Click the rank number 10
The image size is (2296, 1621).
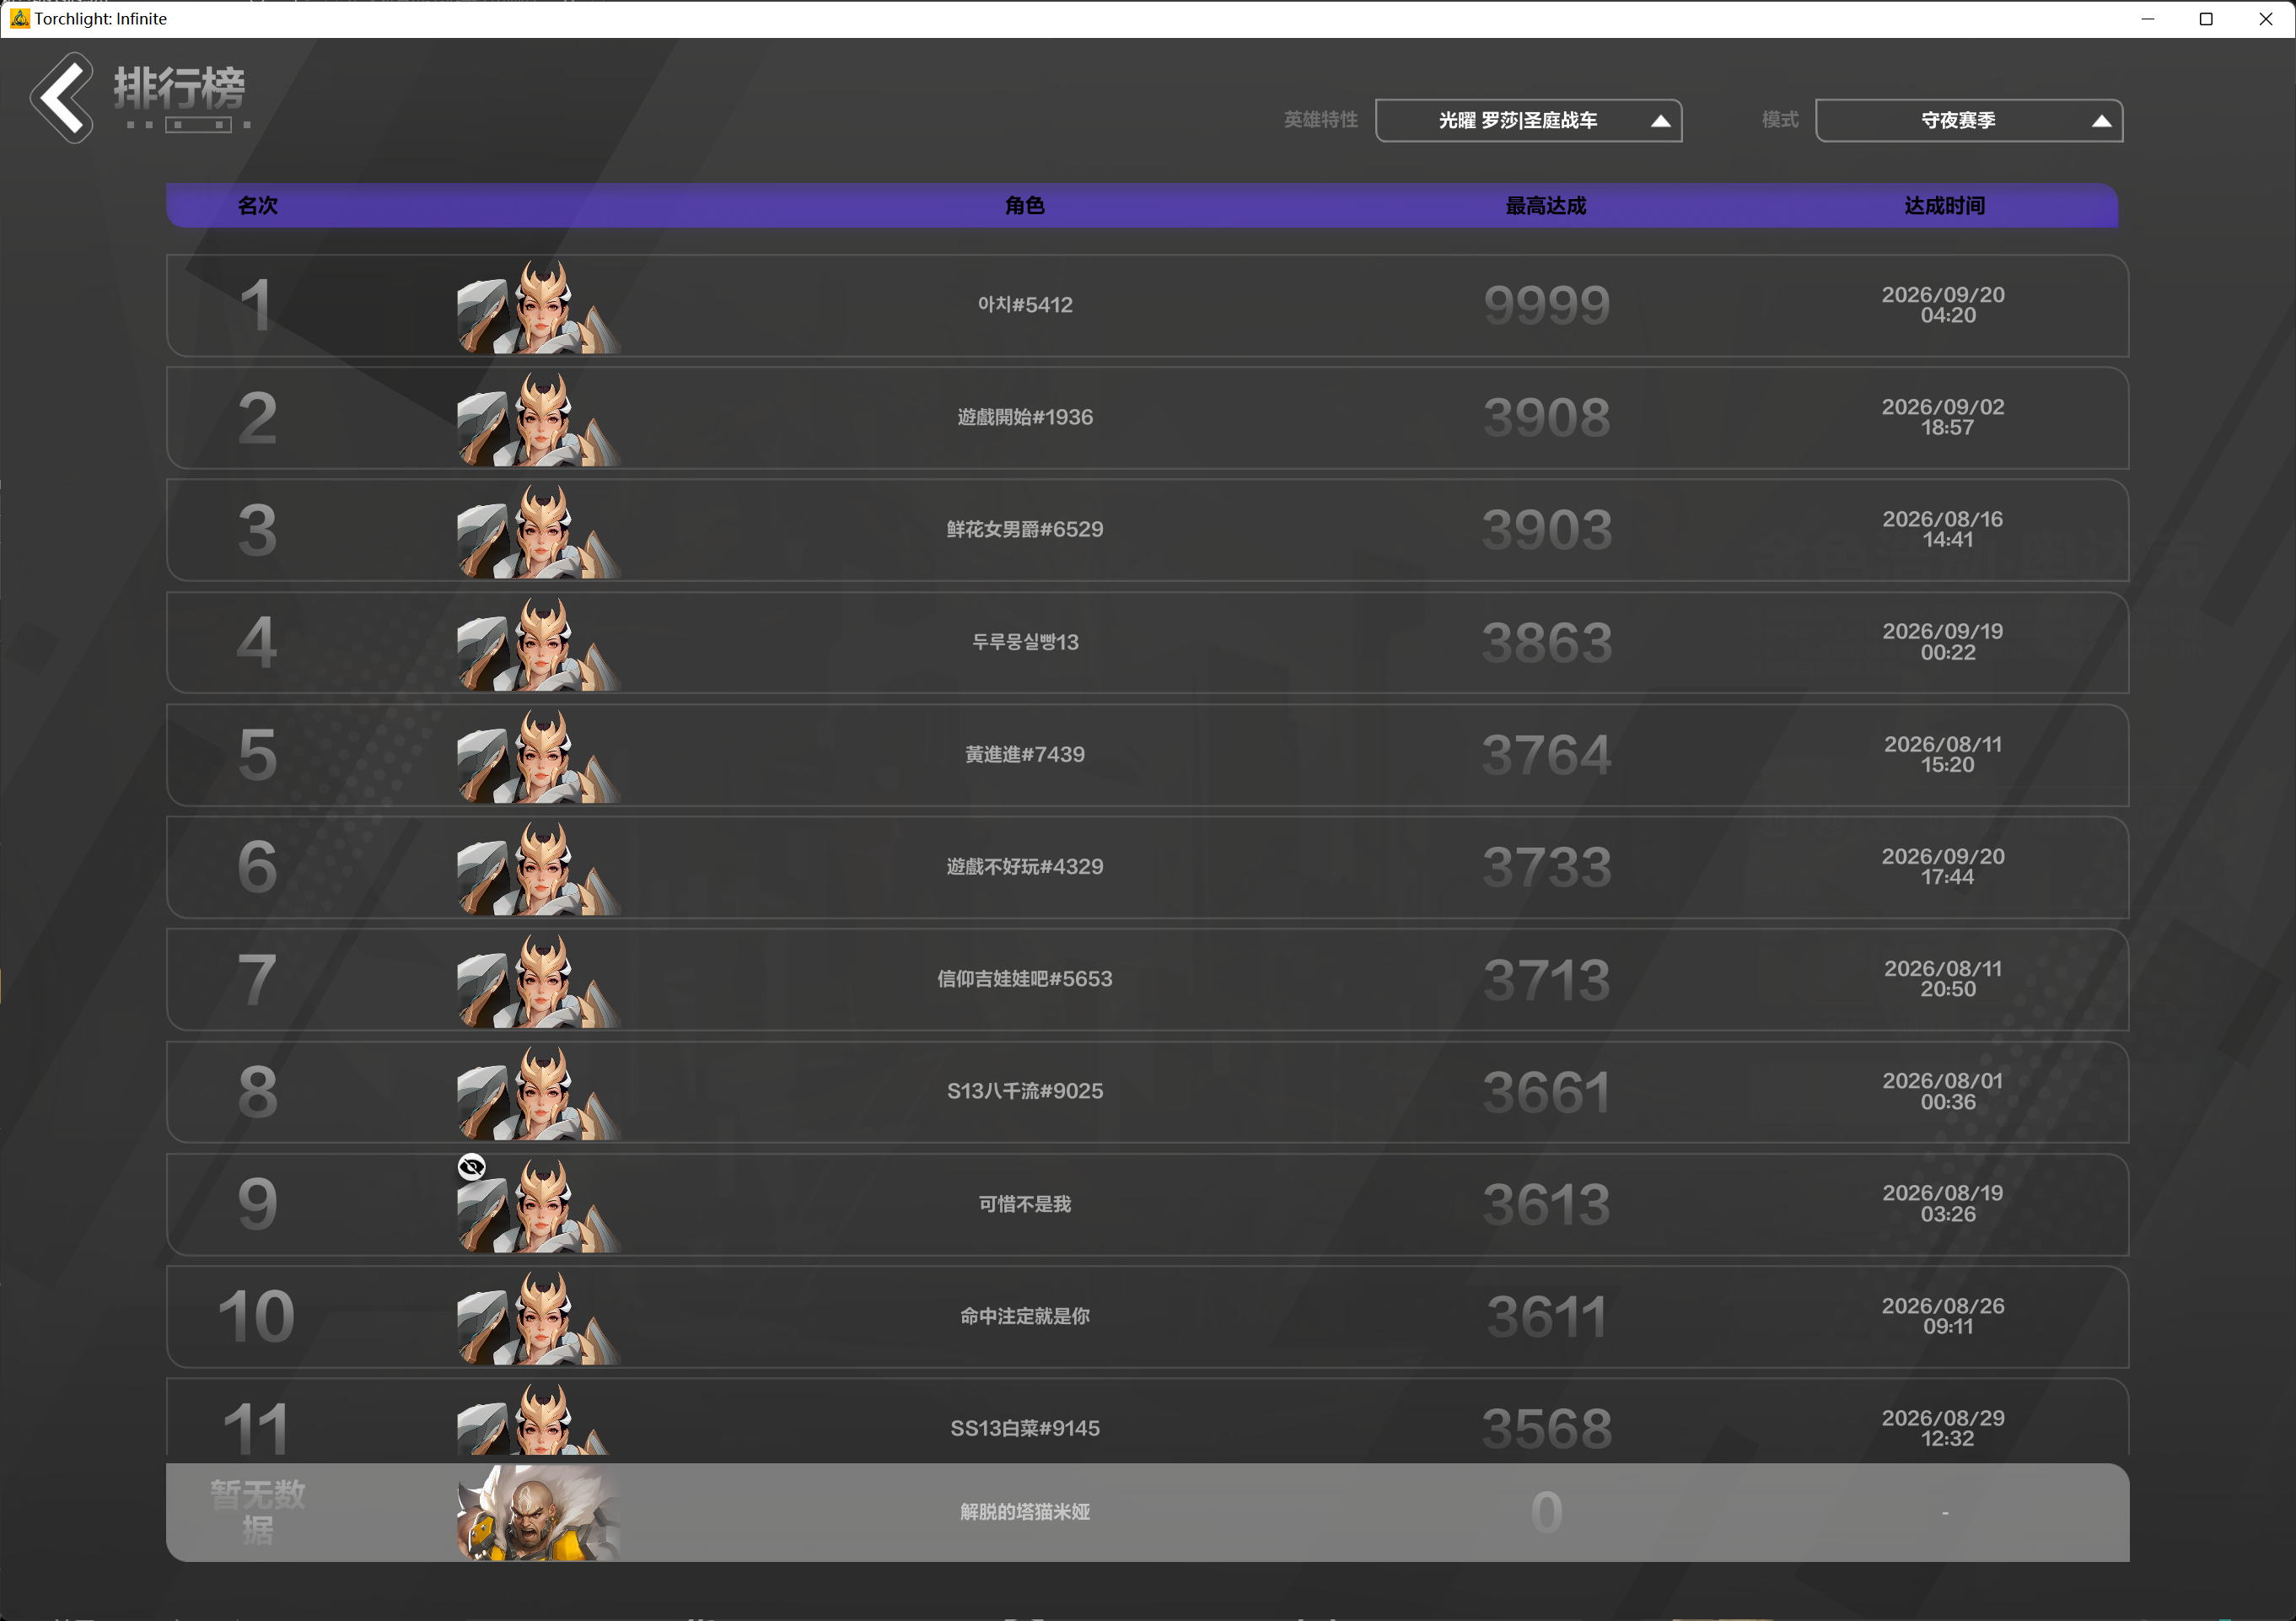click(257, 1317)
